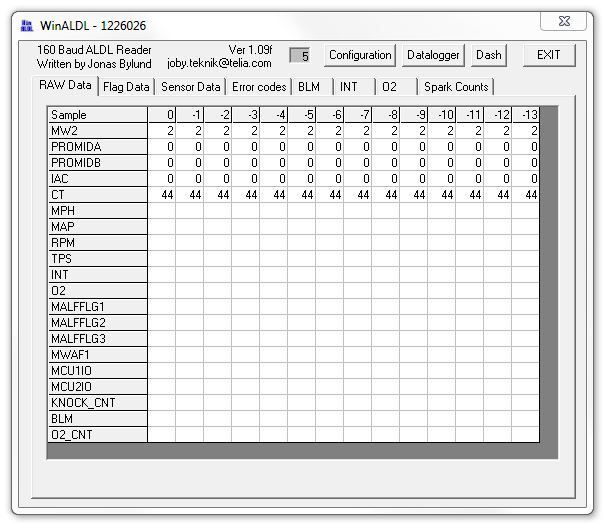Viewport: 604px width, 530px height.
Task: Select the INT tab
Action: tap(349, 87)
